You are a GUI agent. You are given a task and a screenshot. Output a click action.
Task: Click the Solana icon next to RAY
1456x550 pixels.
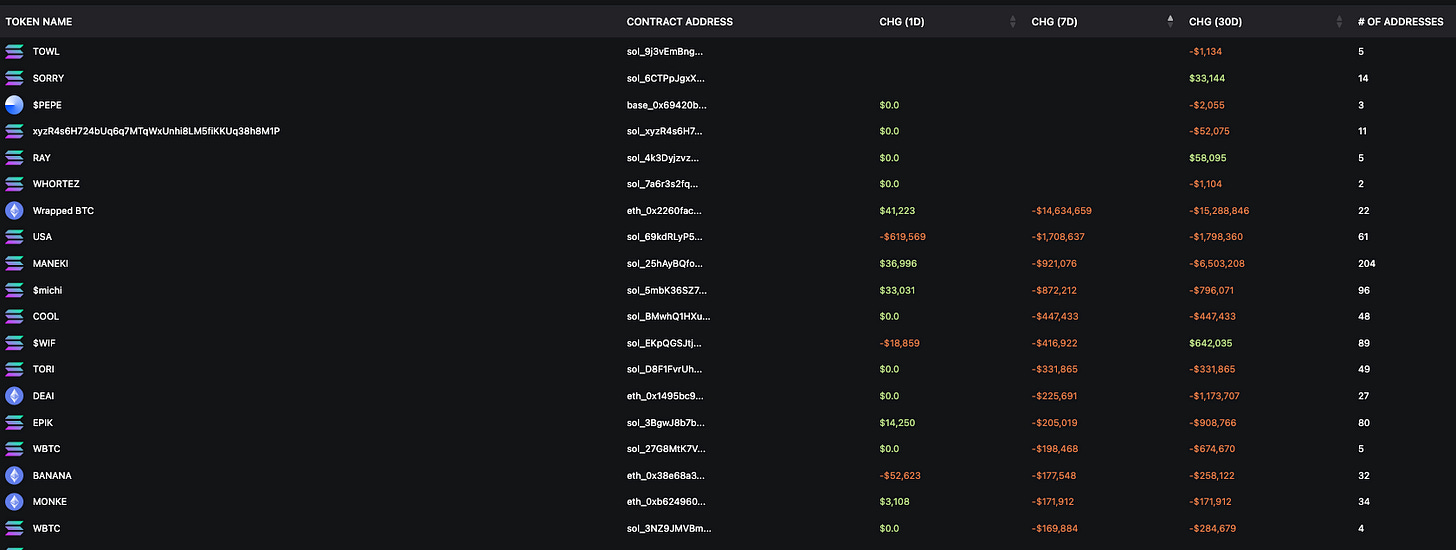tap(14, 158)
